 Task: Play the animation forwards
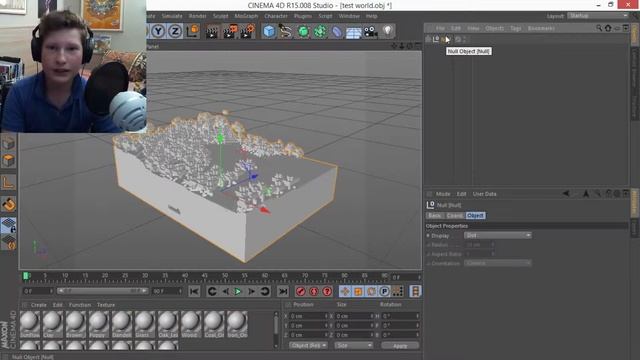(x=238, y=291)
